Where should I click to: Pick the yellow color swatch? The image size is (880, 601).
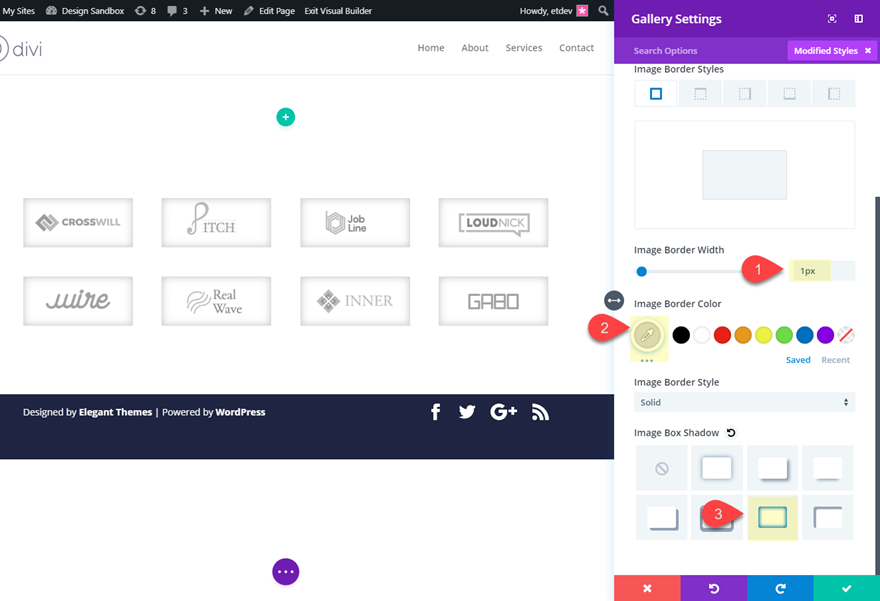point(763,335)
